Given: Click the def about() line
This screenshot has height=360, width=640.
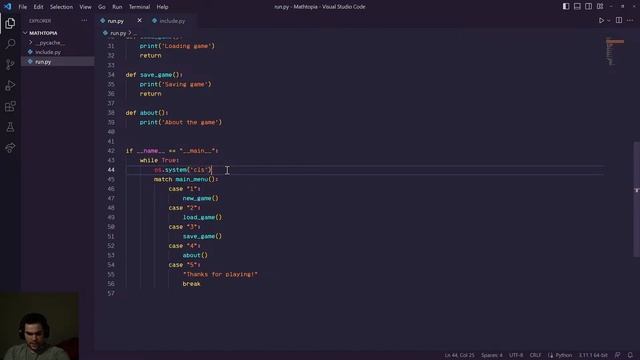Looking at the screenshot, I should click(x=147, y=113).
